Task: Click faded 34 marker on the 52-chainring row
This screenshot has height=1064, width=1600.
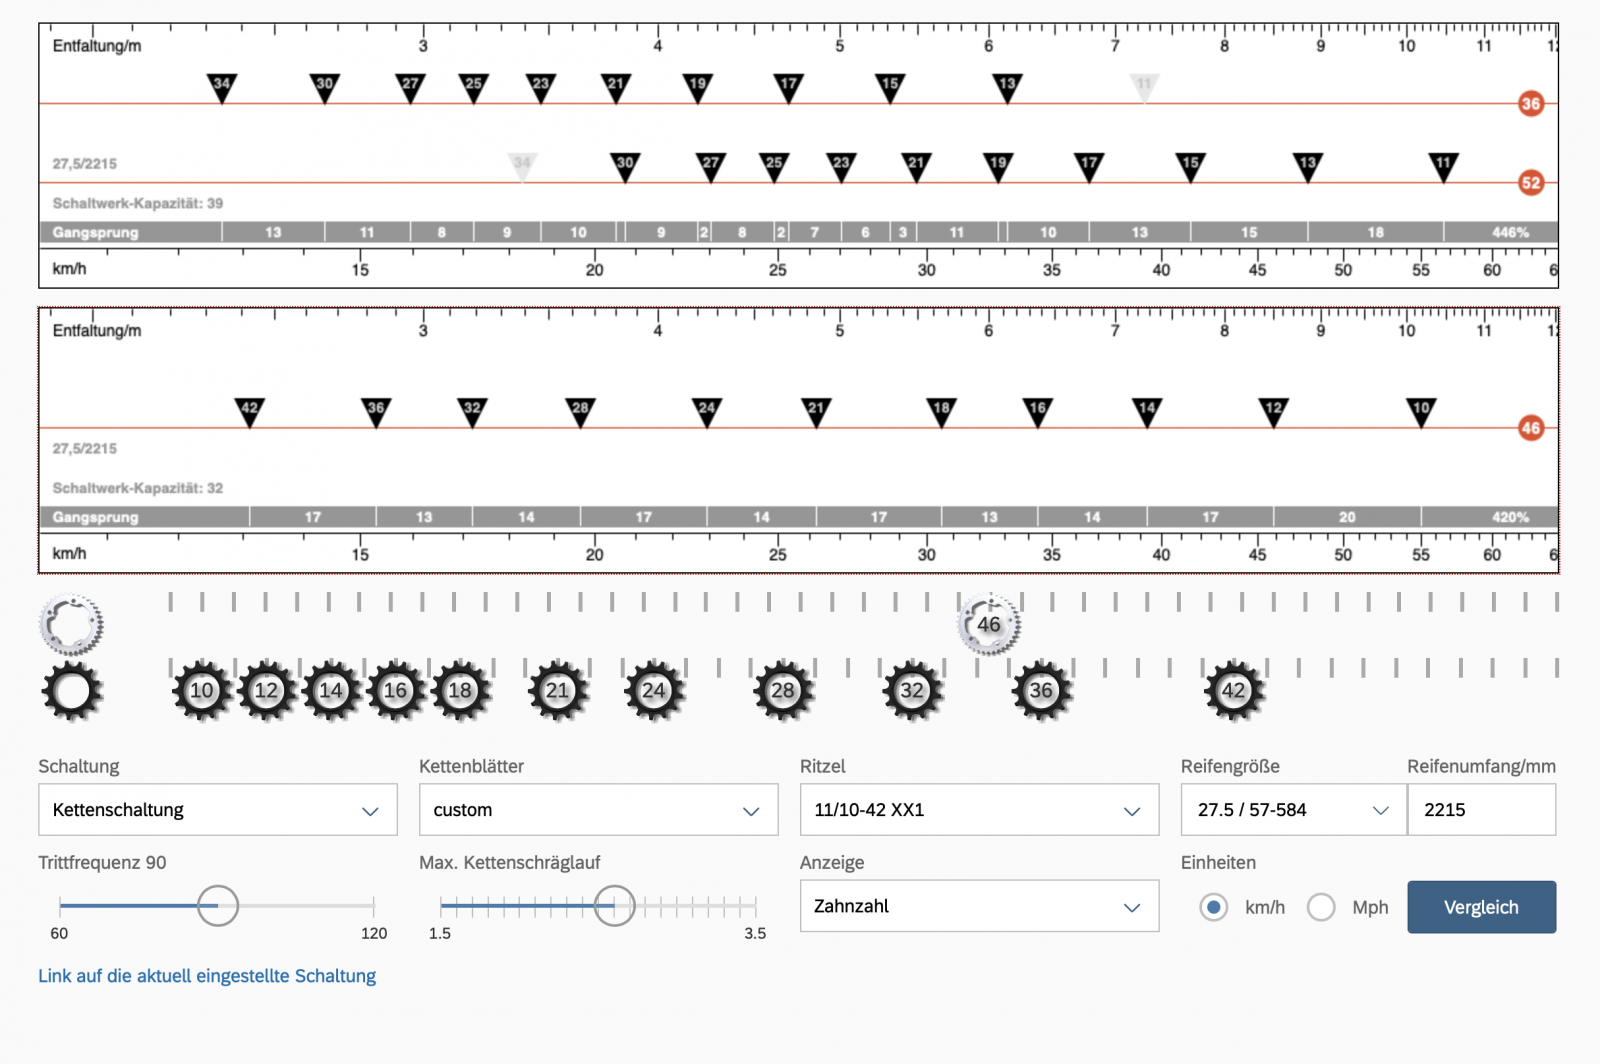Action: click(522, 166)
